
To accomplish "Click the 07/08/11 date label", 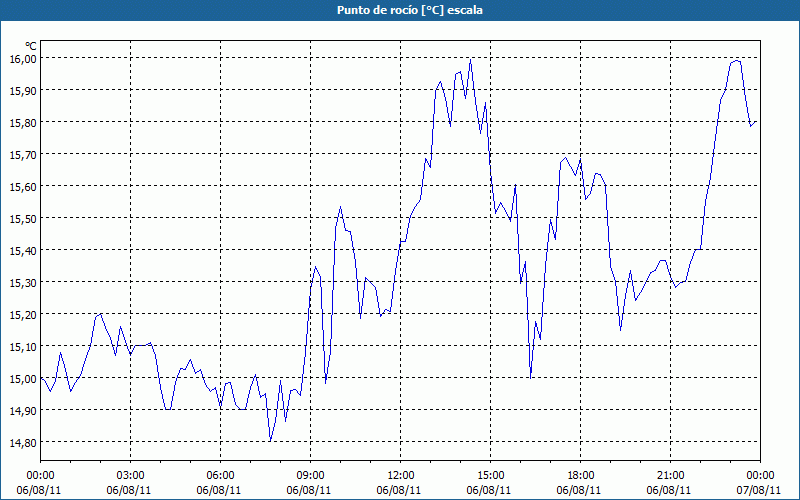I will coord(759,490).
